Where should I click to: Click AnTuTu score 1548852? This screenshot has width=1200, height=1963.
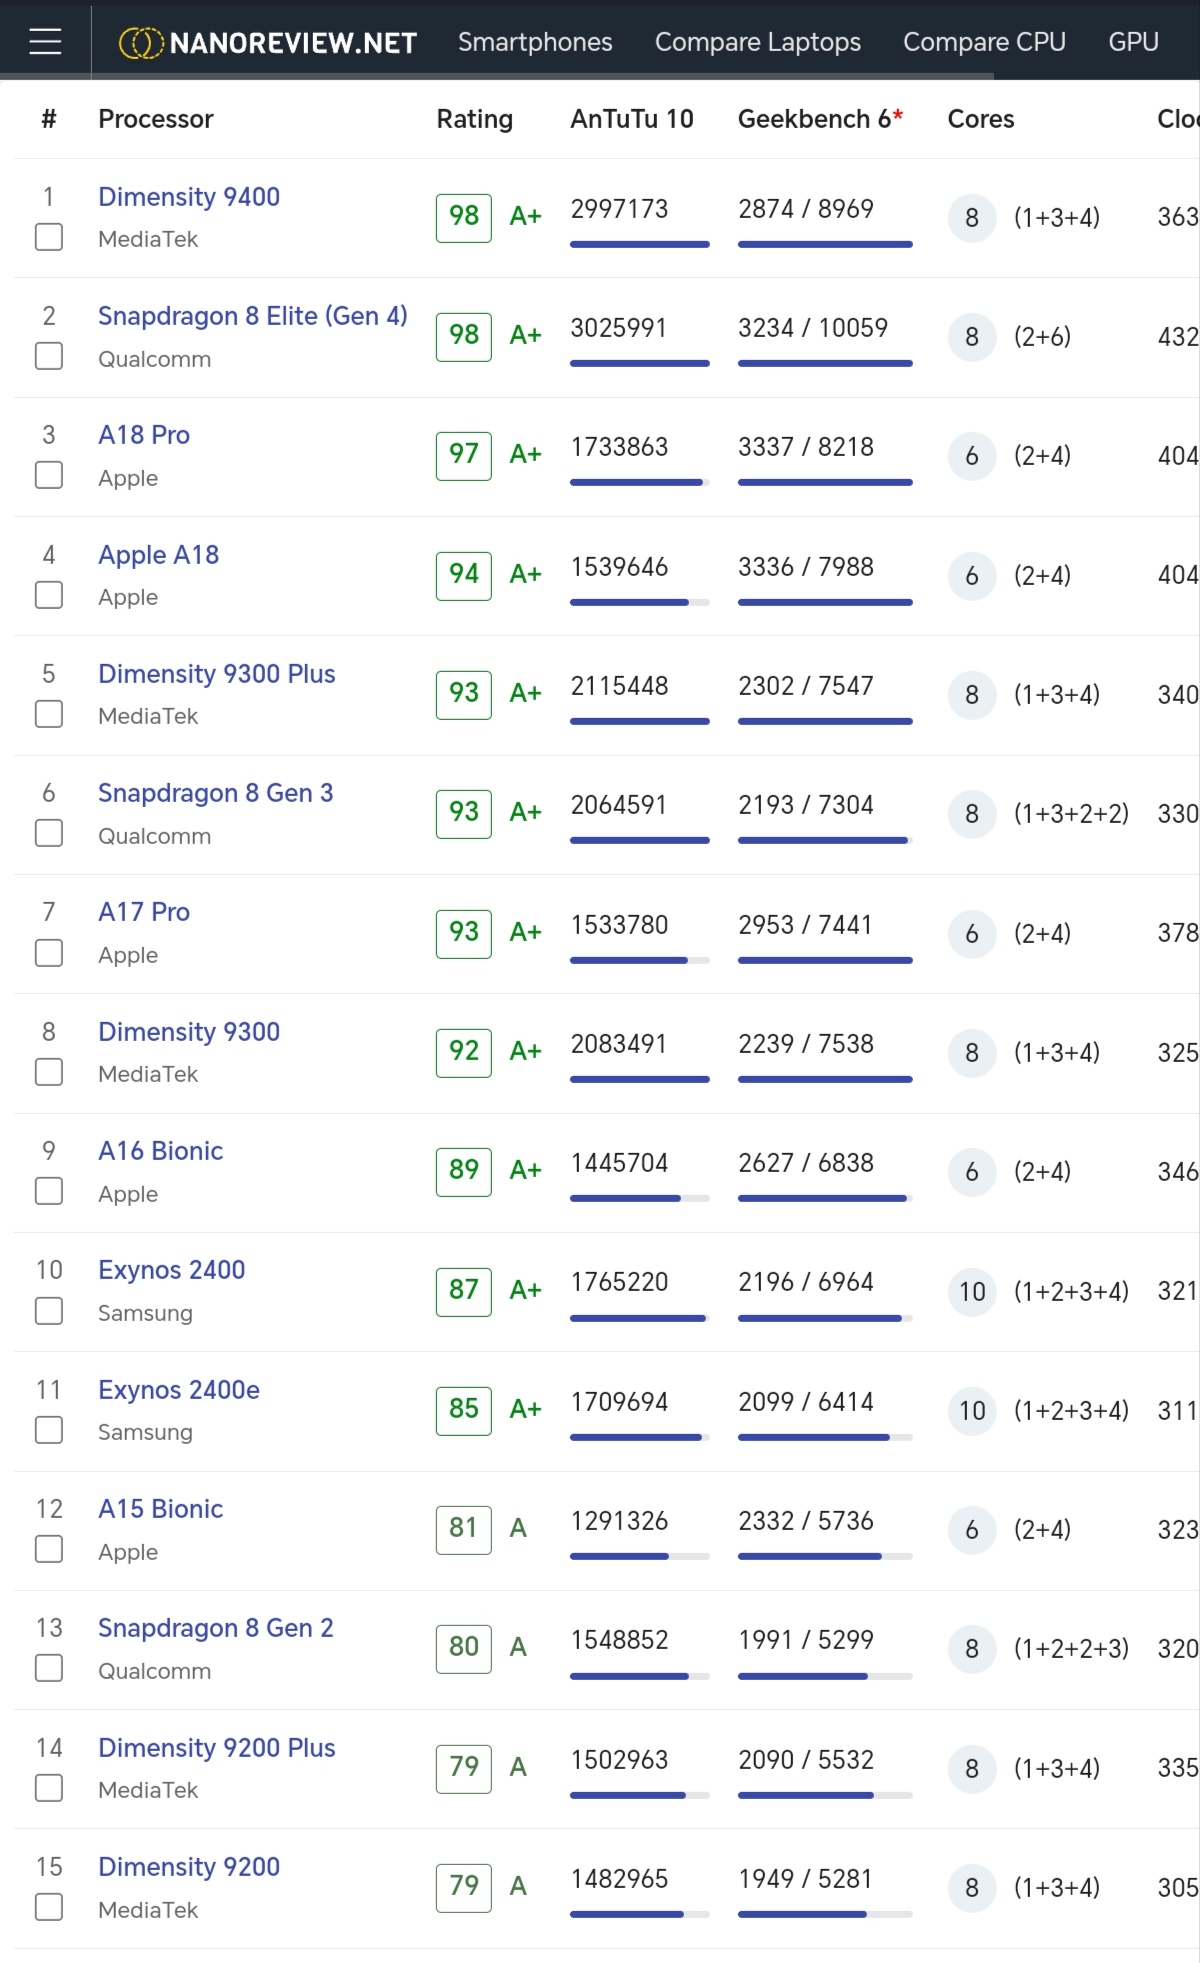click(619, 1640)
